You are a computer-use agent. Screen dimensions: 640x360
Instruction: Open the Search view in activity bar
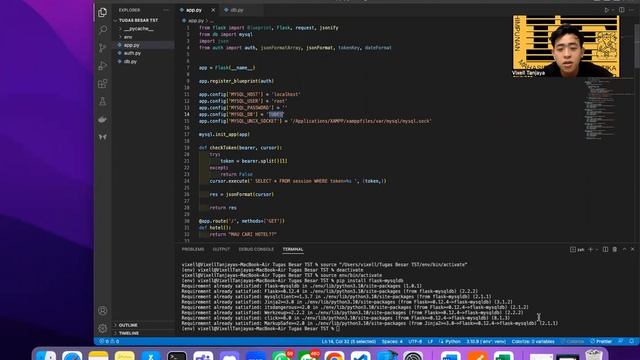pyautogui.click(x=102, y=30)
